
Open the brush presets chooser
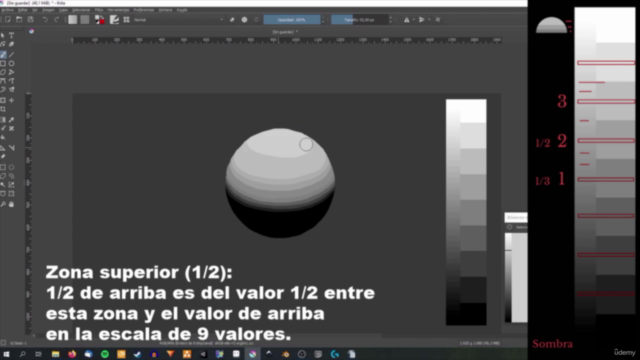point(127,20)
